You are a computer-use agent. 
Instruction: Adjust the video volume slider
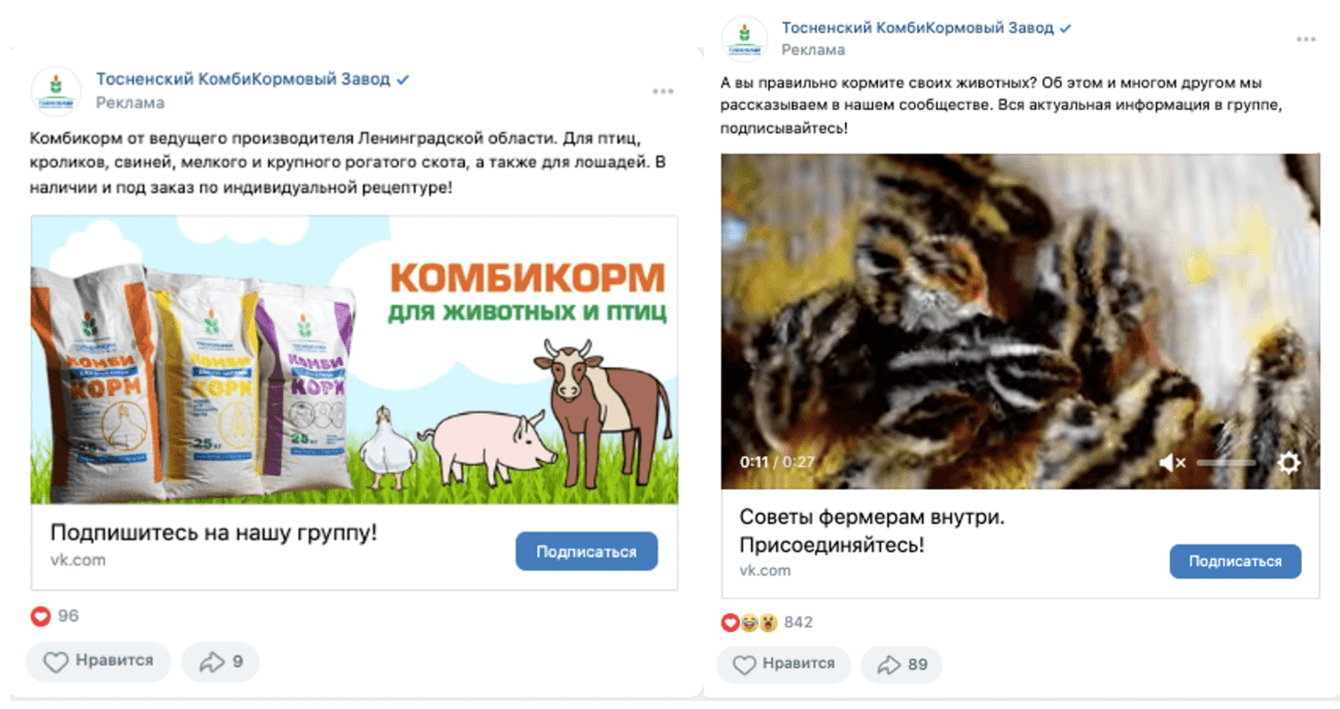[1225, 462]
